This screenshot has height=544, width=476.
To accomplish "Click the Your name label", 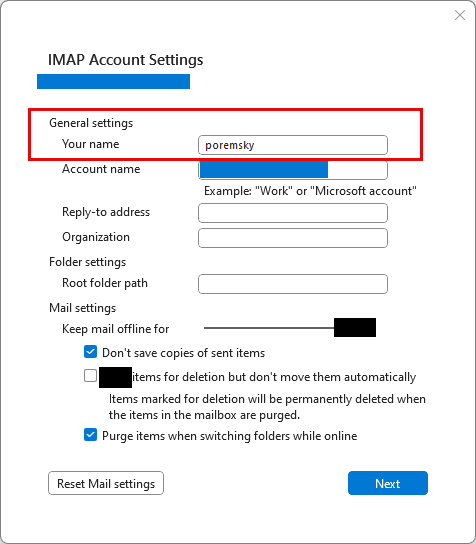I will click(x=91, y=144).
